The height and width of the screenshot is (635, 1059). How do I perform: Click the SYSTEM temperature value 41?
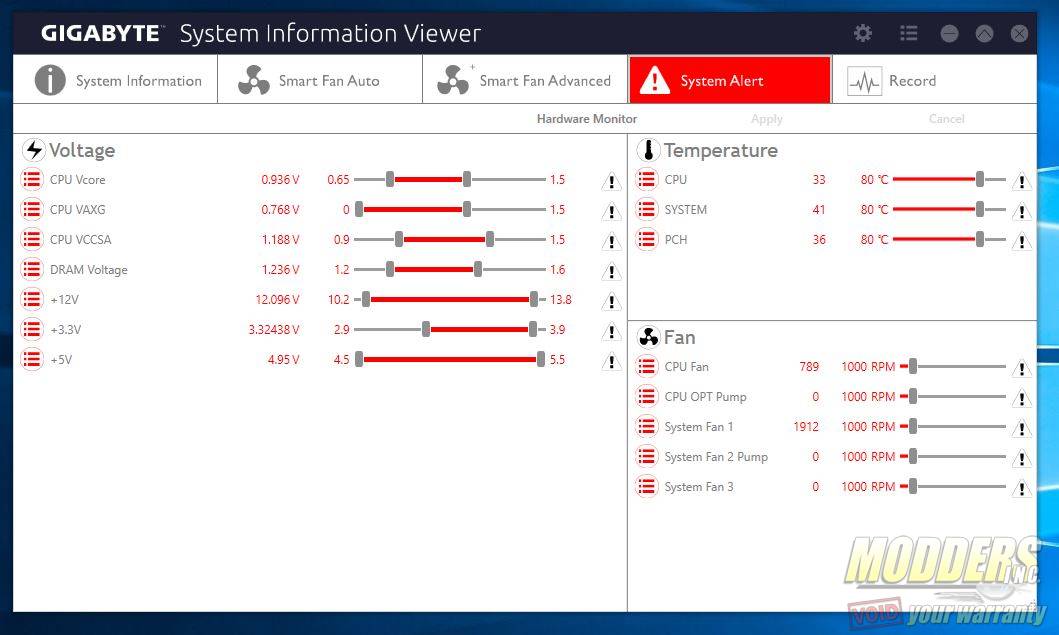pos(819,209)
